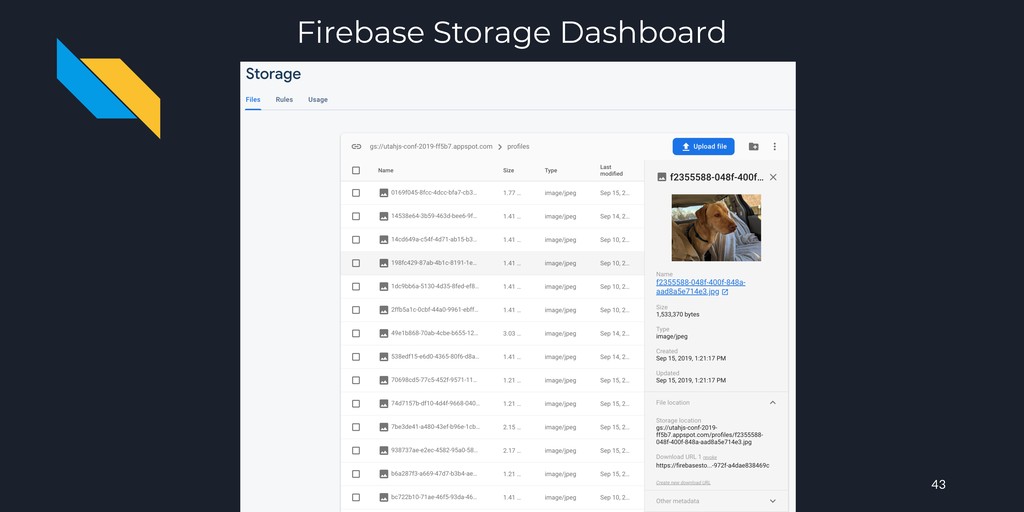This screenshot has width=1024, height=512.
Task: Select checkbox for file 1dc9bb6a
Action: (x=356, y=287)
